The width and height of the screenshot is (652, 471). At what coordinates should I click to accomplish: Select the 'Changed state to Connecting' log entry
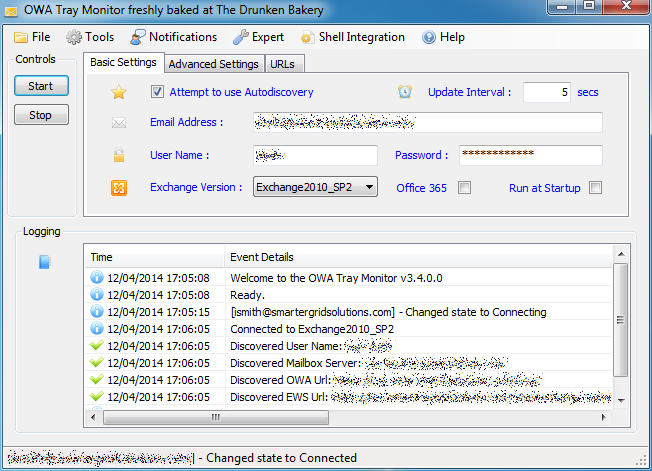click(x=348, y=312)
